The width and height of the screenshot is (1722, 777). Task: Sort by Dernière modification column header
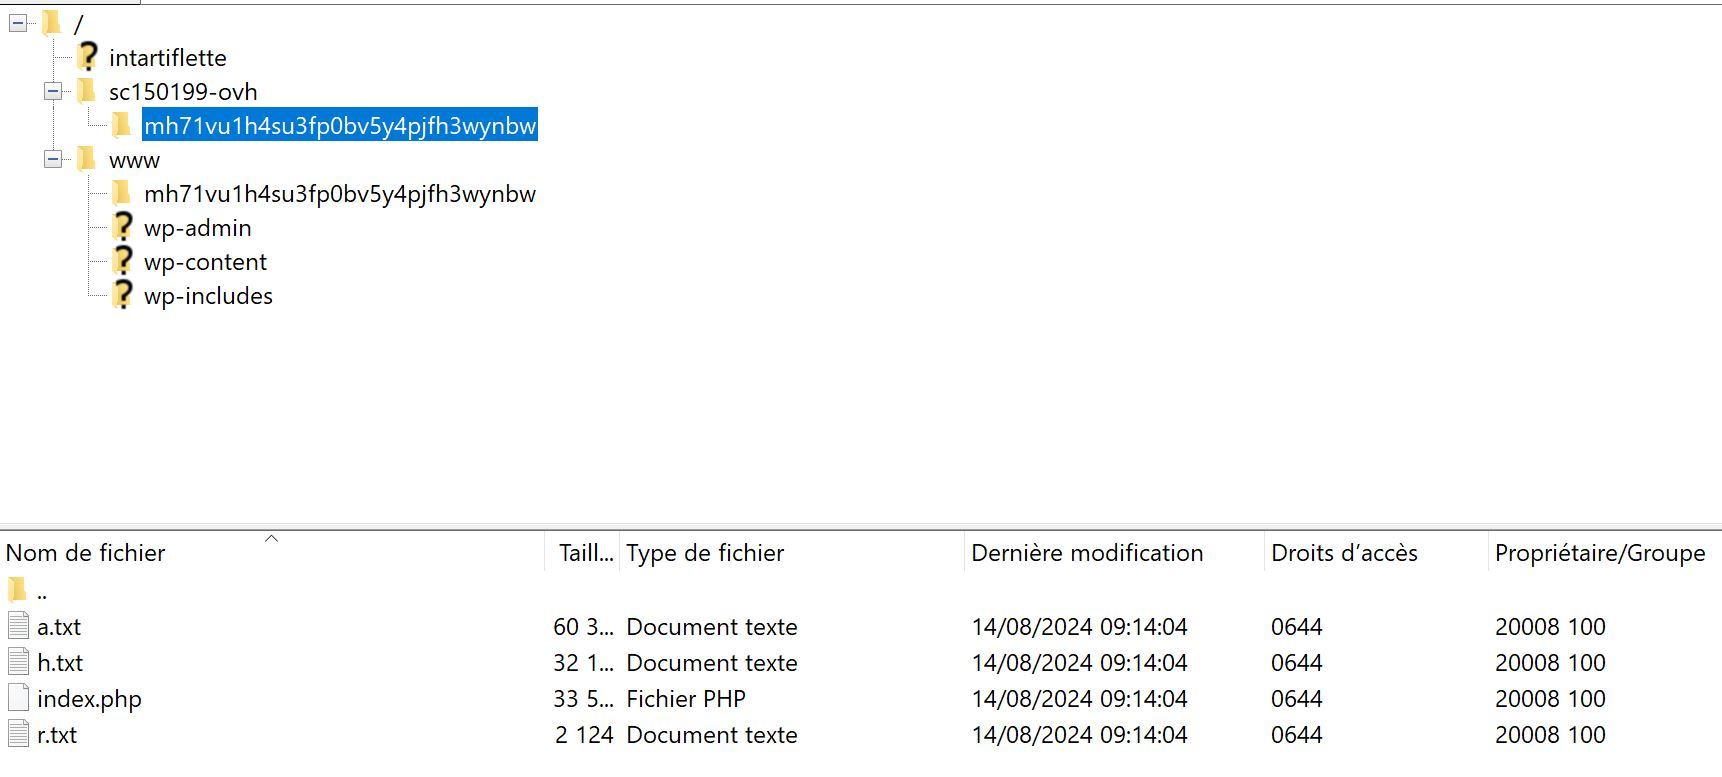(1087, 553)
